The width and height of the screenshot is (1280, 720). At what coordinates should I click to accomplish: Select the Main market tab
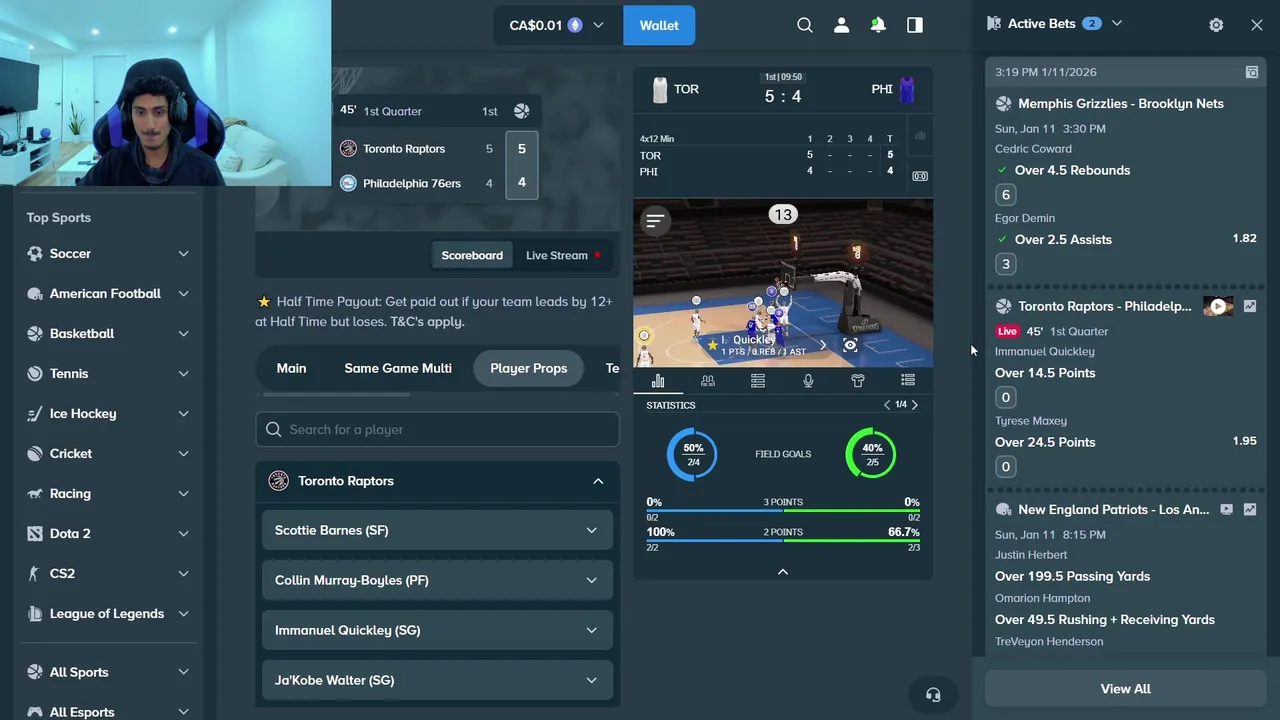pos(291,368)
